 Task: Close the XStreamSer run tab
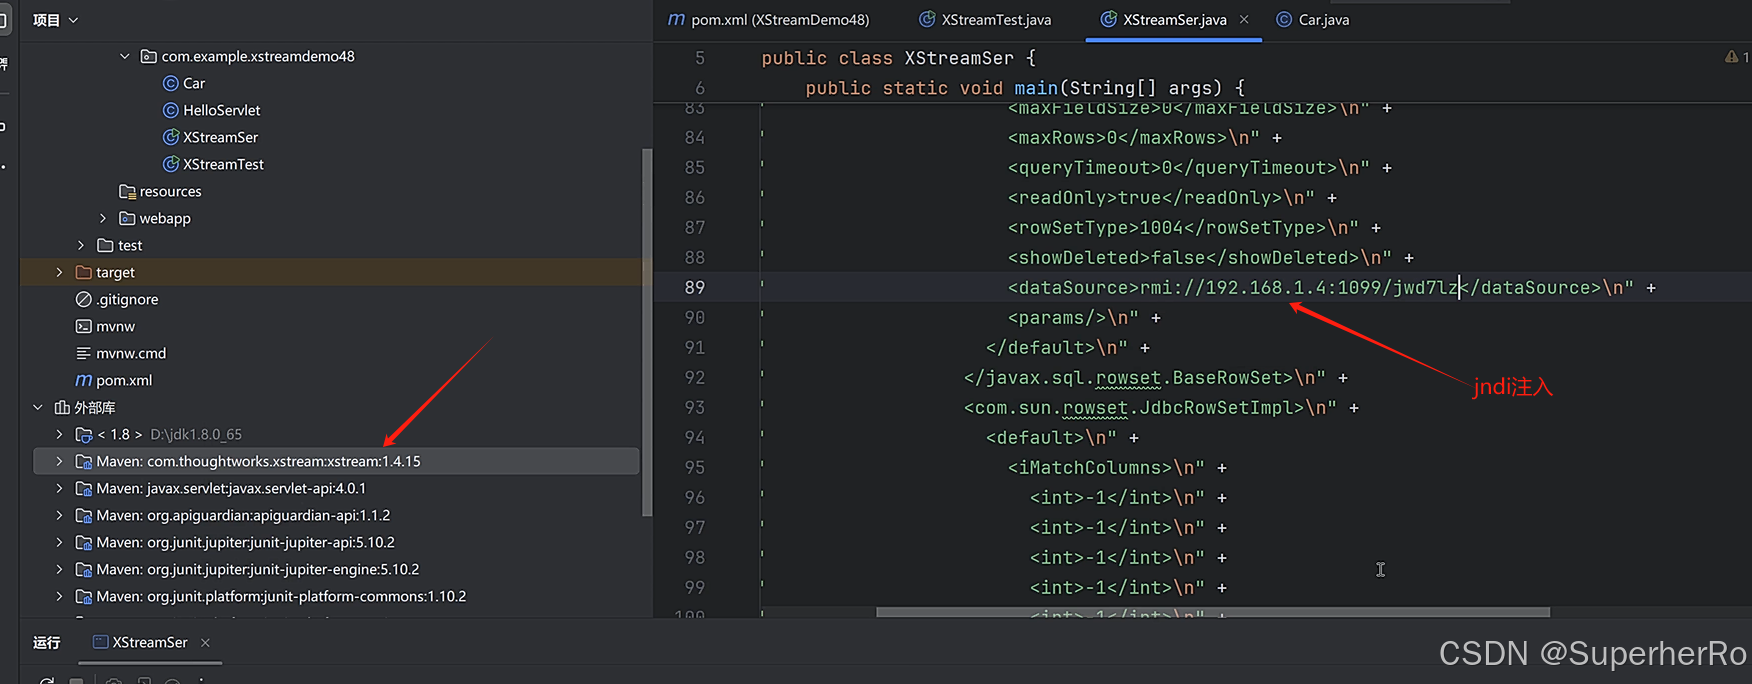(205, 642)
